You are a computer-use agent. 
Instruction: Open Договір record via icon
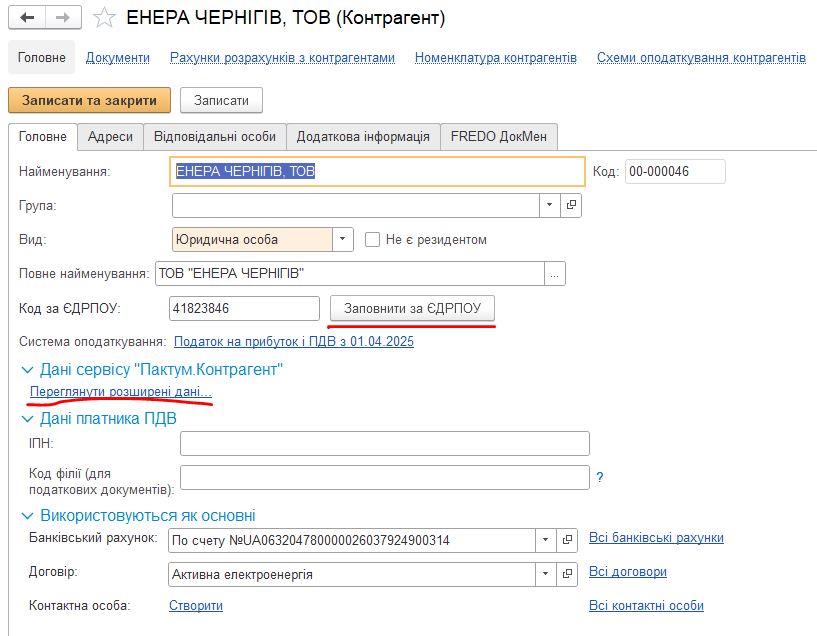pyautogui.click(x=568, y=574)
